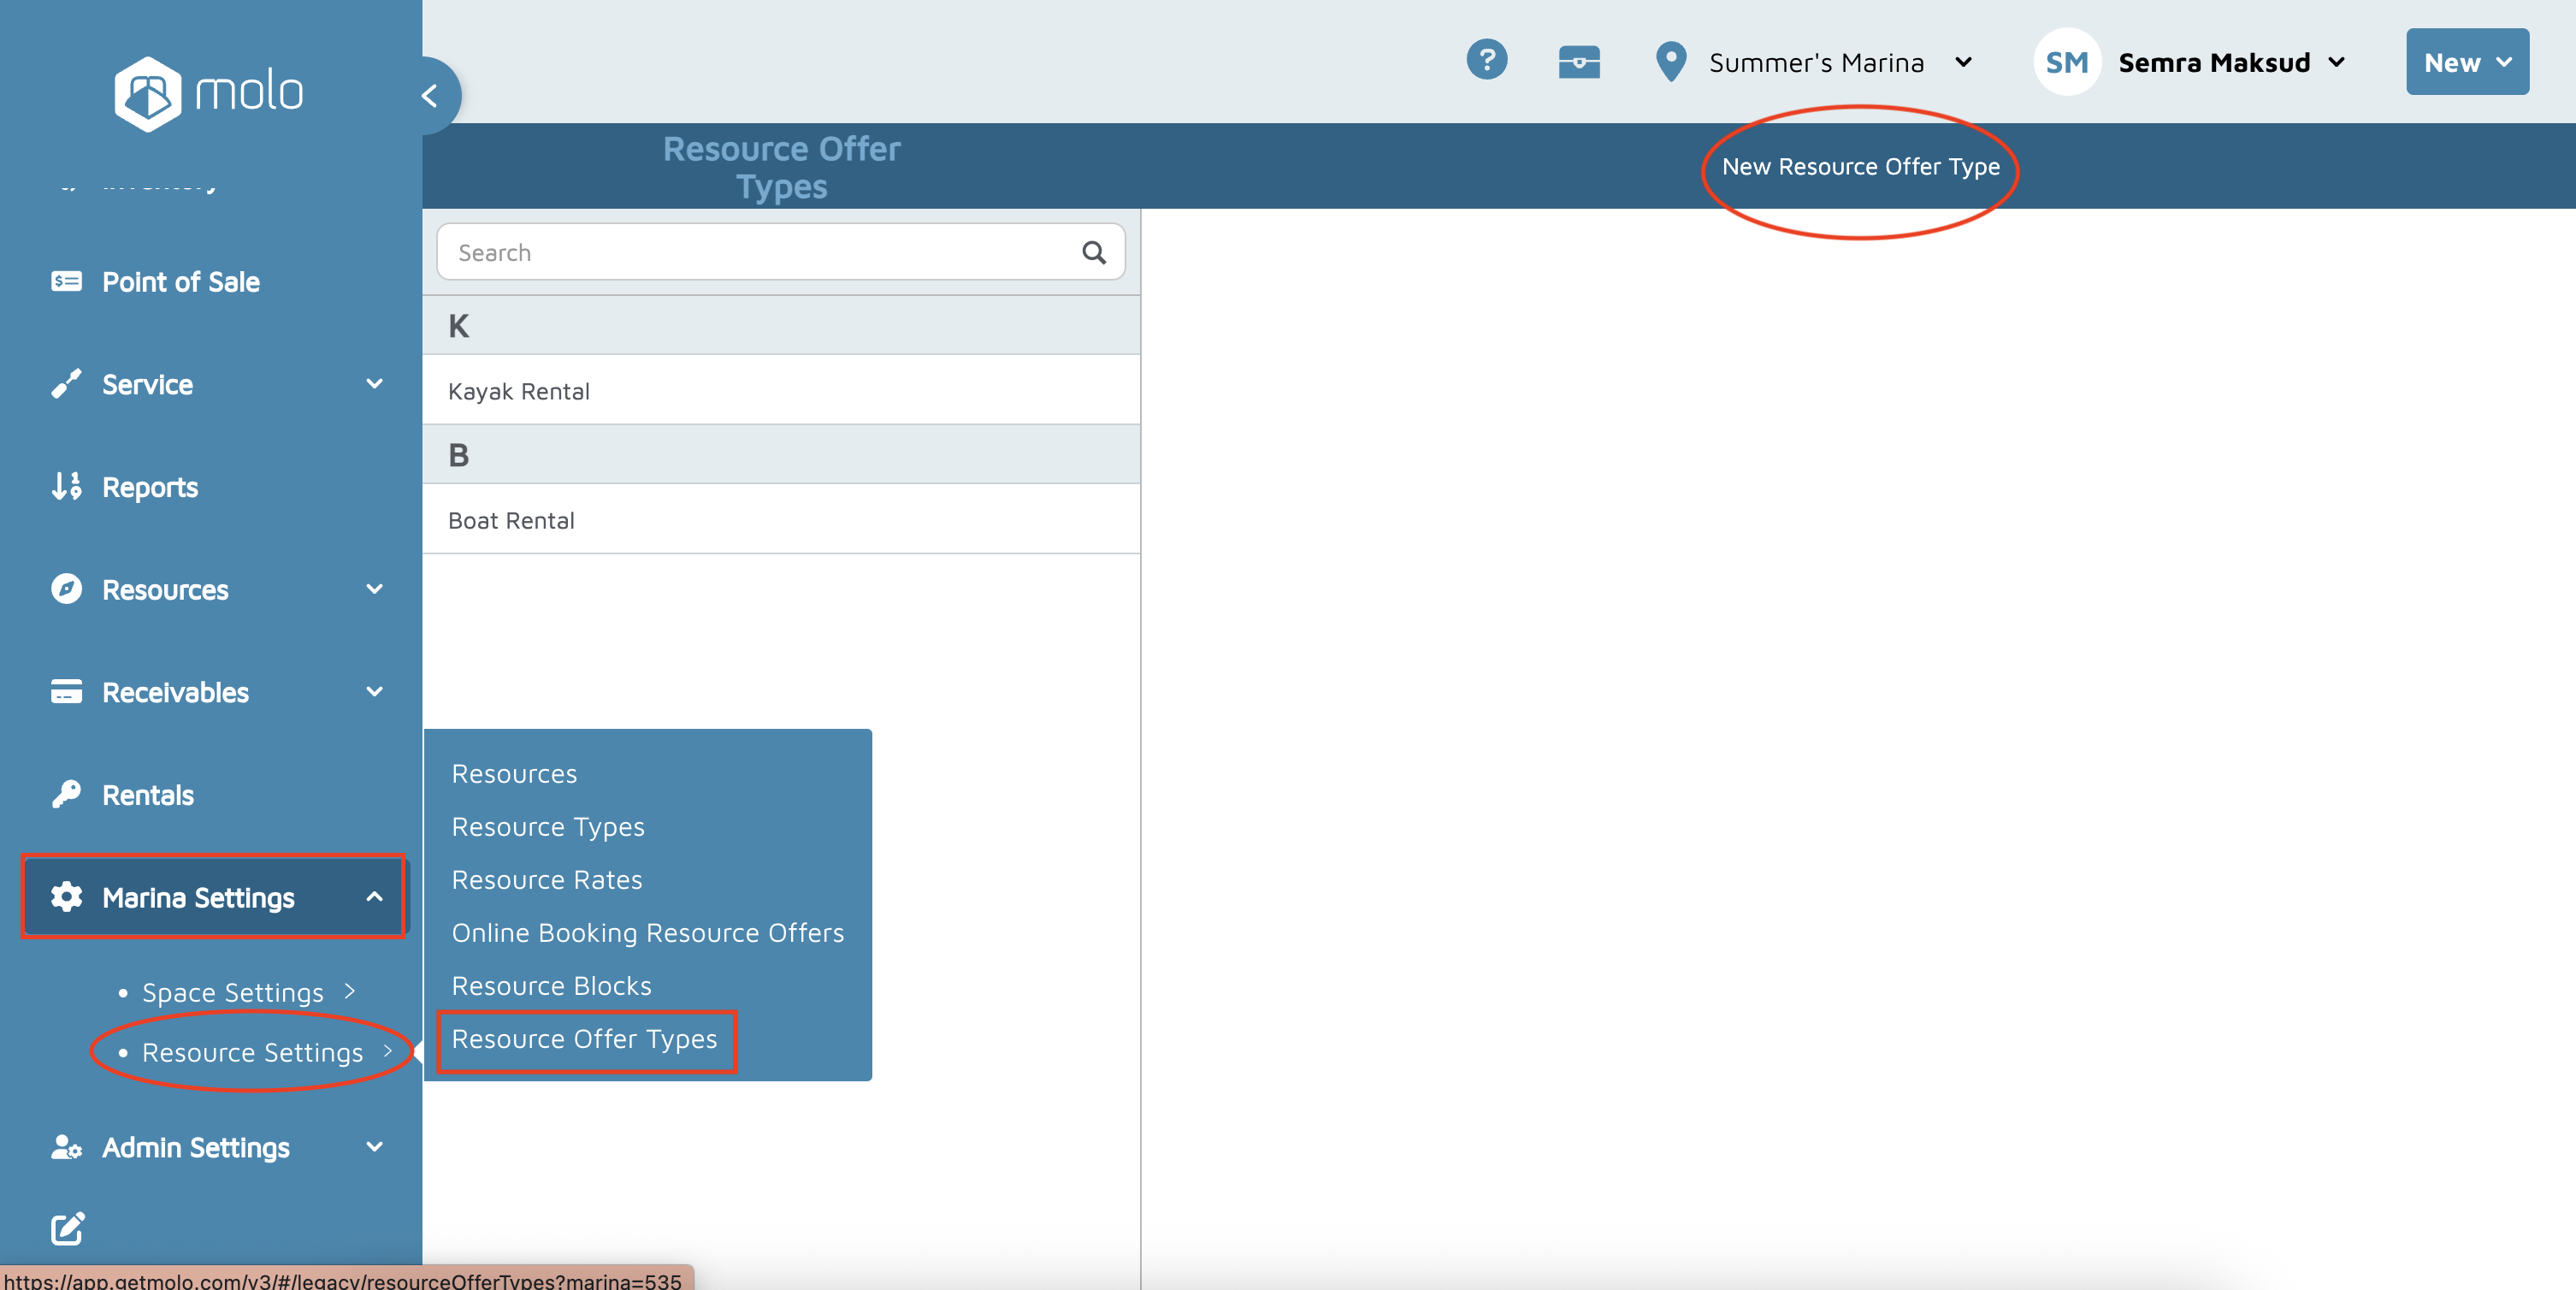
Task: Click the search magnifier icon
Action: tap(1093, 253)
